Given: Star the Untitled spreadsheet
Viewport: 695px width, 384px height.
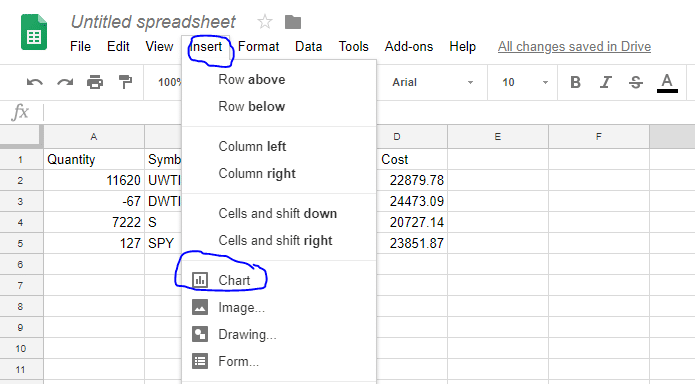Looking at the screenshot, I should click(x=265, y=21).
